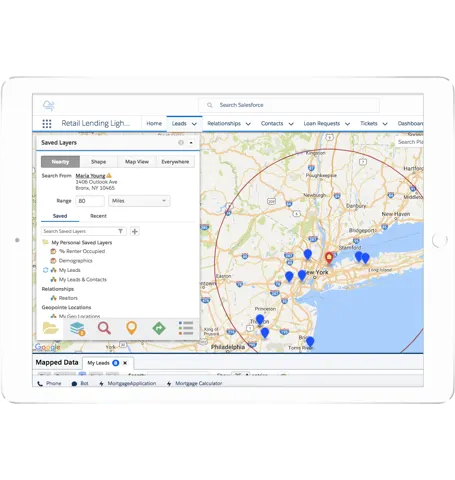Open the Relationships tab dropdown chevron
The image size is (455, 480).
(x=248, y=124)
